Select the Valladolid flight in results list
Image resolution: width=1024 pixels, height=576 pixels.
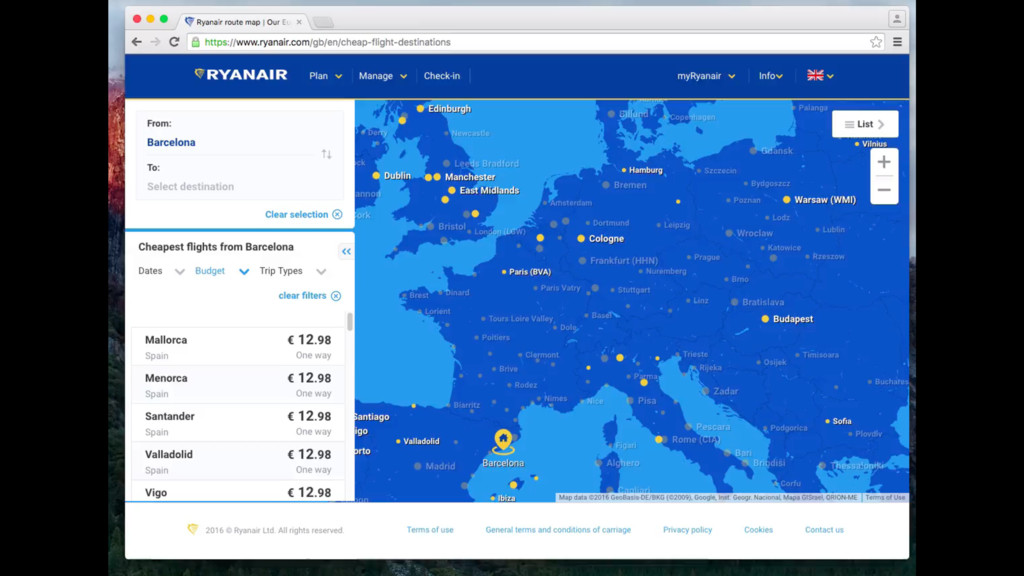point(238,461)
